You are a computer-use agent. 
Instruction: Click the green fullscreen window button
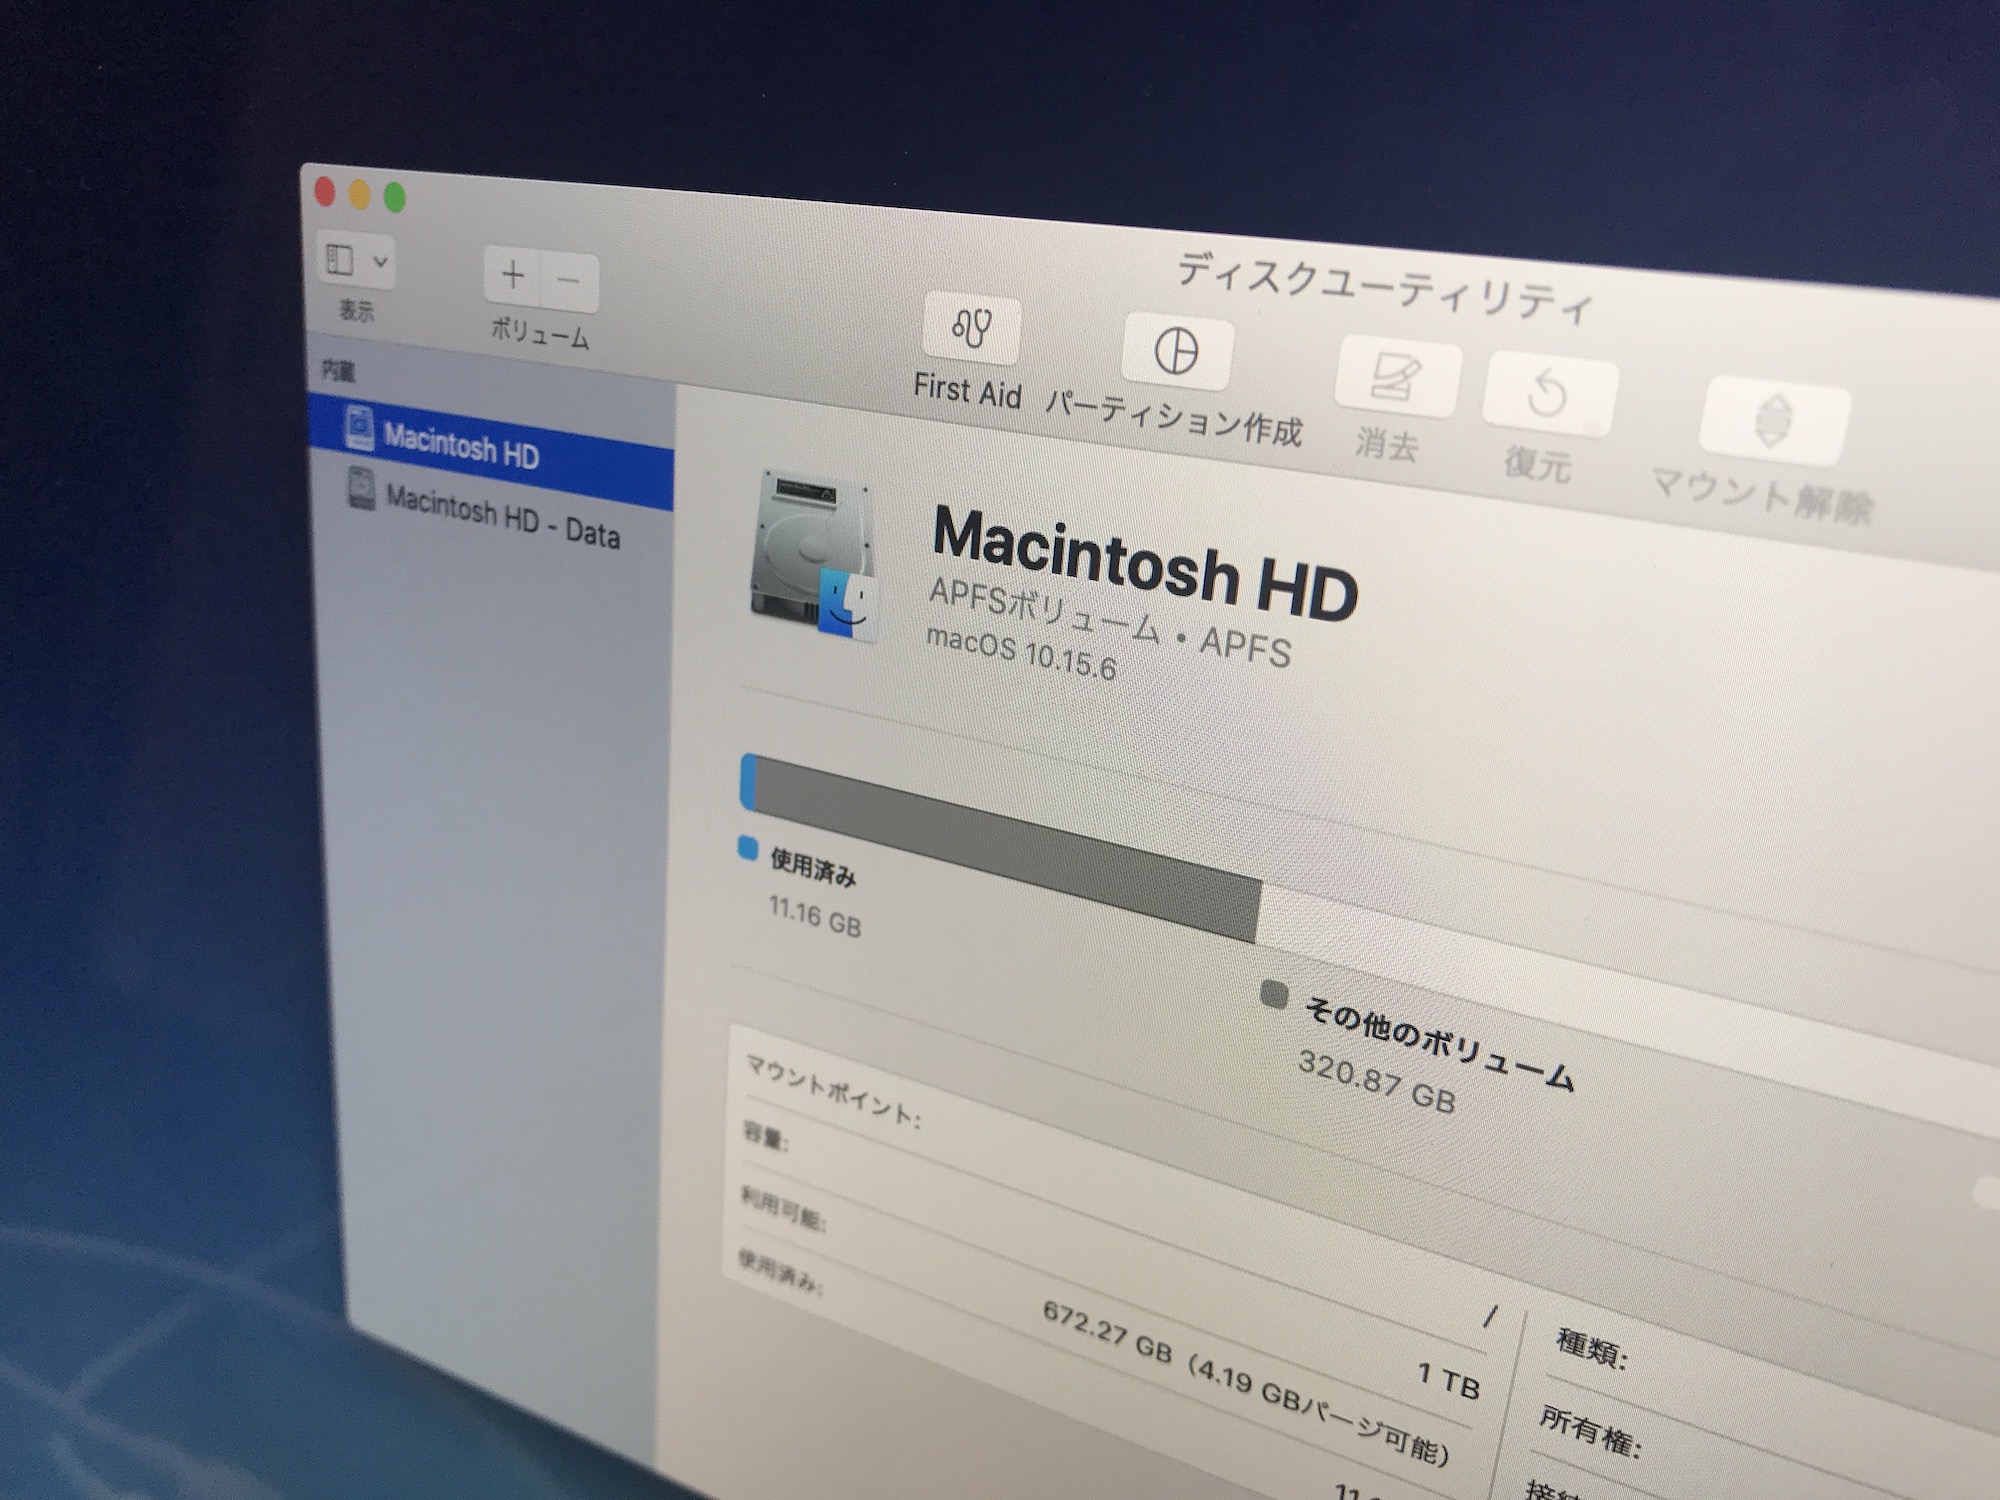[395, 198]
